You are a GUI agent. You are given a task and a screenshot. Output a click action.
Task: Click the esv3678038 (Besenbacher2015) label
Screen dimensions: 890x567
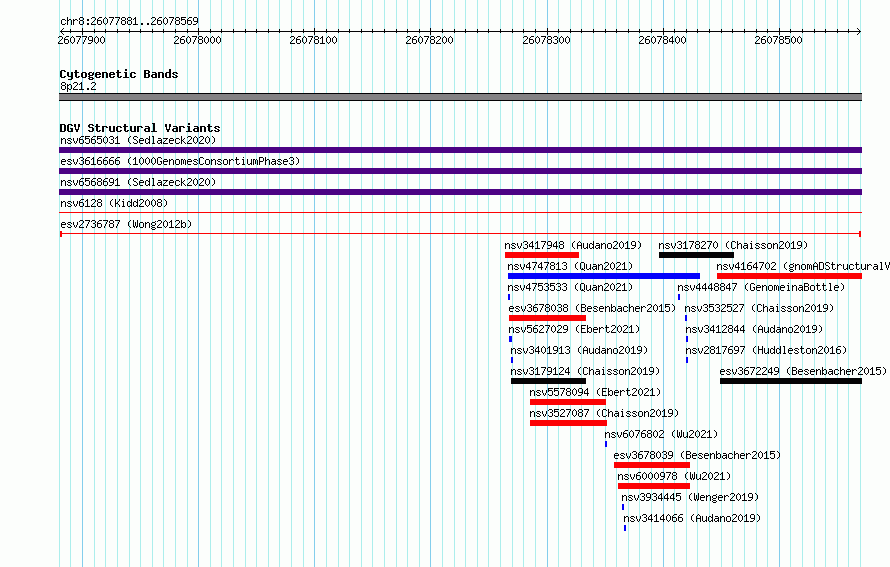click(592, 308)
